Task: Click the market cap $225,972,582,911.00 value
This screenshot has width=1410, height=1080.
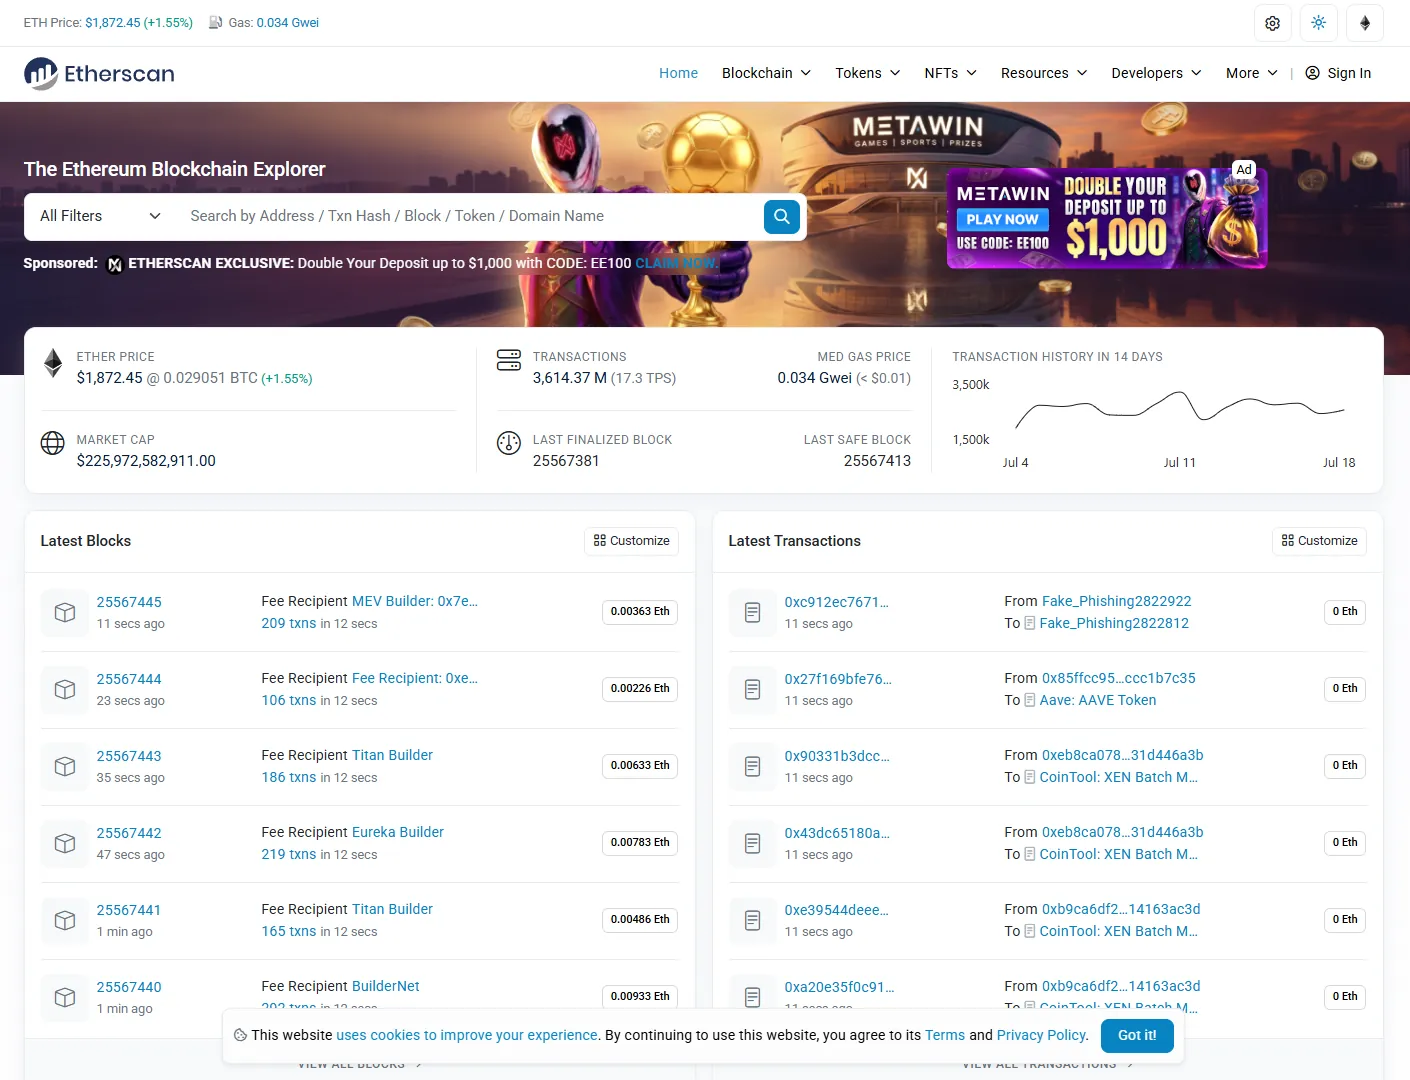Action: click(146, 461)
